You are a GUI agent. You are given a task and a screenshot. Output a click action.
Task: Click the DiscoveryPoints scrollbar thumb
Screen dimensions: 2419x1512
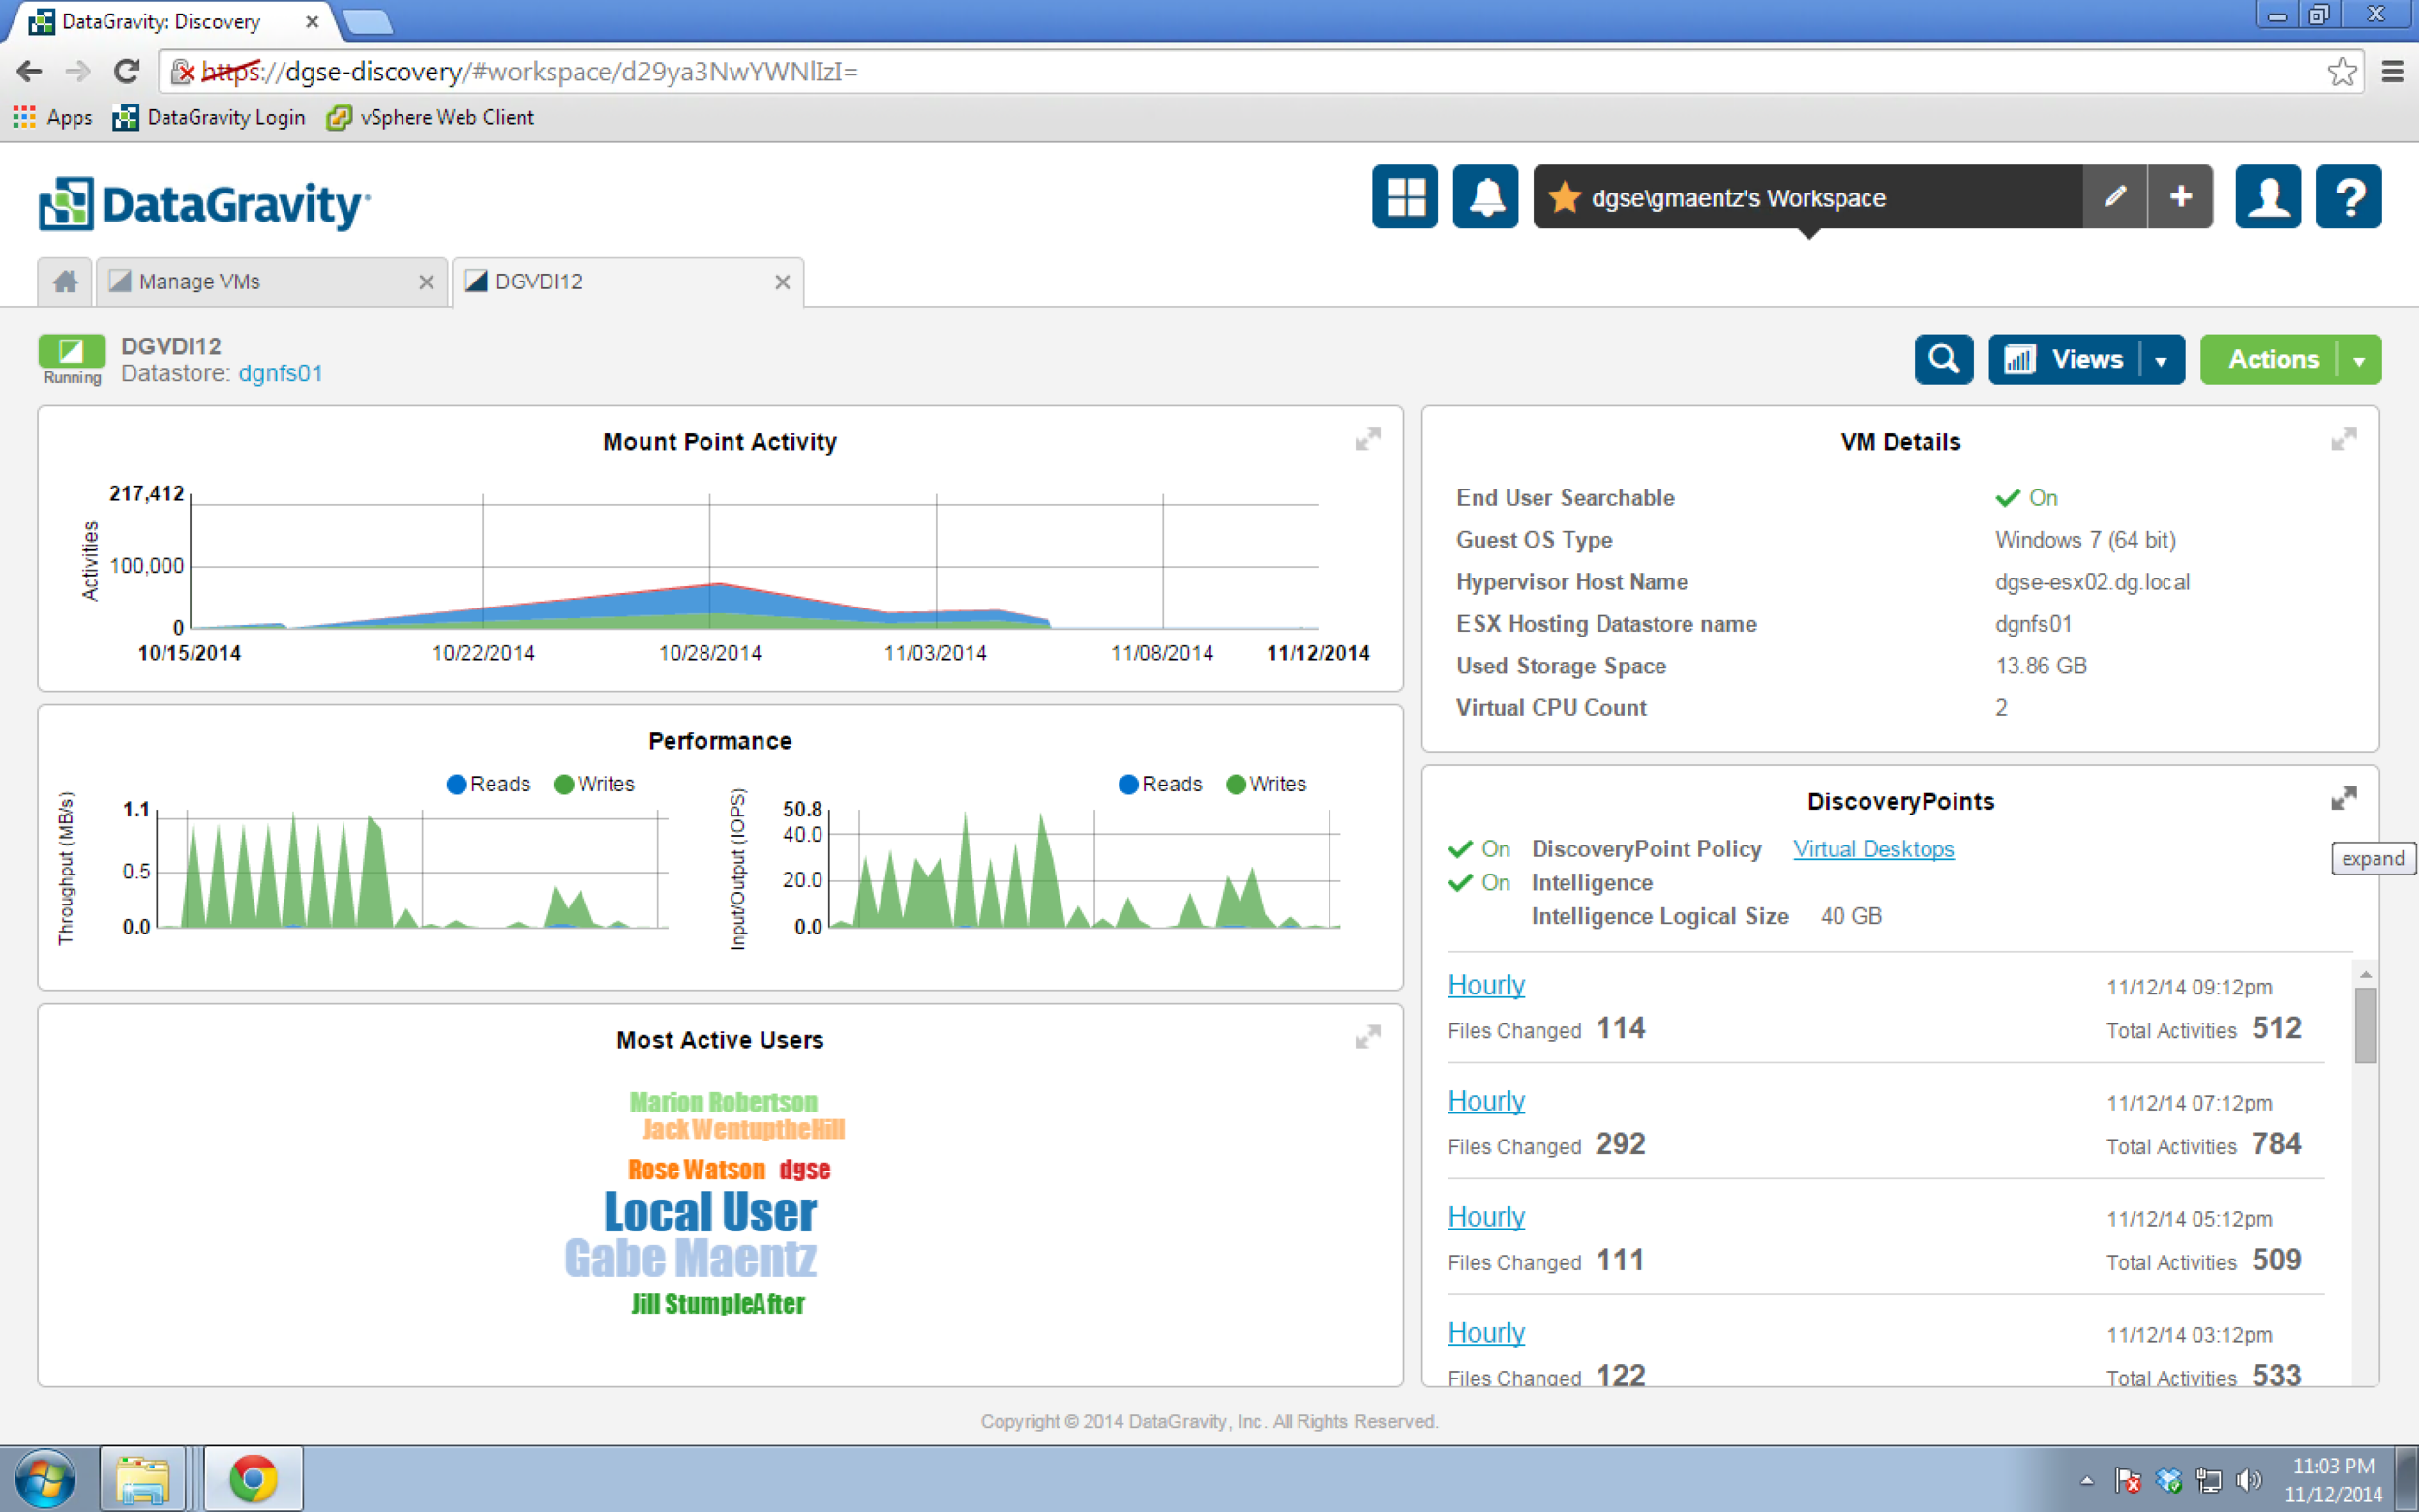point(2365,1025)
